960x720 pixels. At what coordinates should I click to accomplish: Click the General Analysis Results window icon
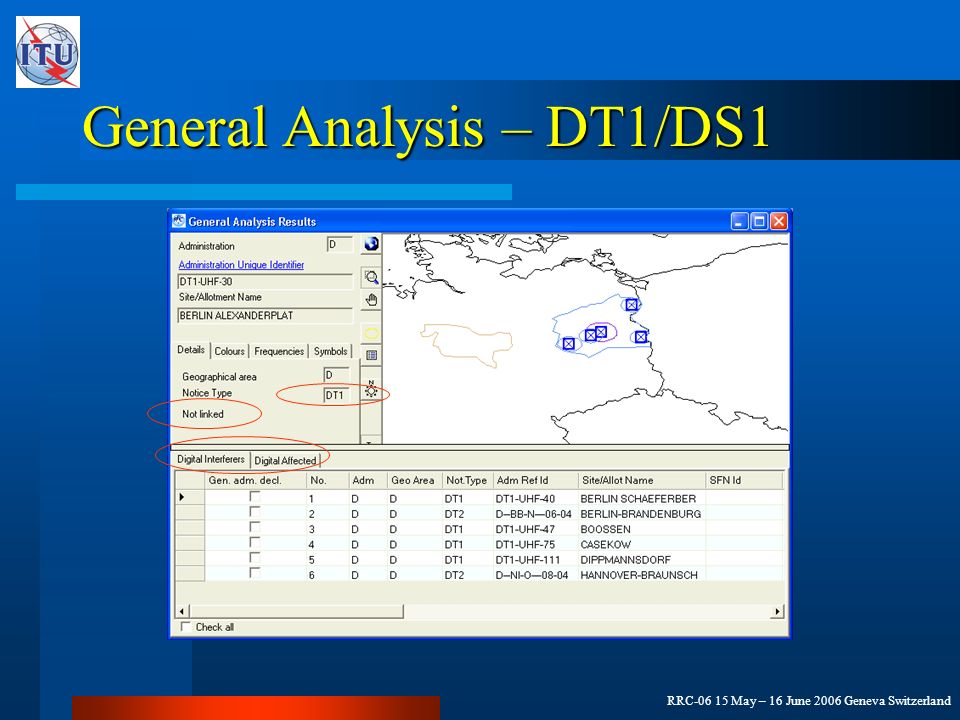[x=179, y=221]
